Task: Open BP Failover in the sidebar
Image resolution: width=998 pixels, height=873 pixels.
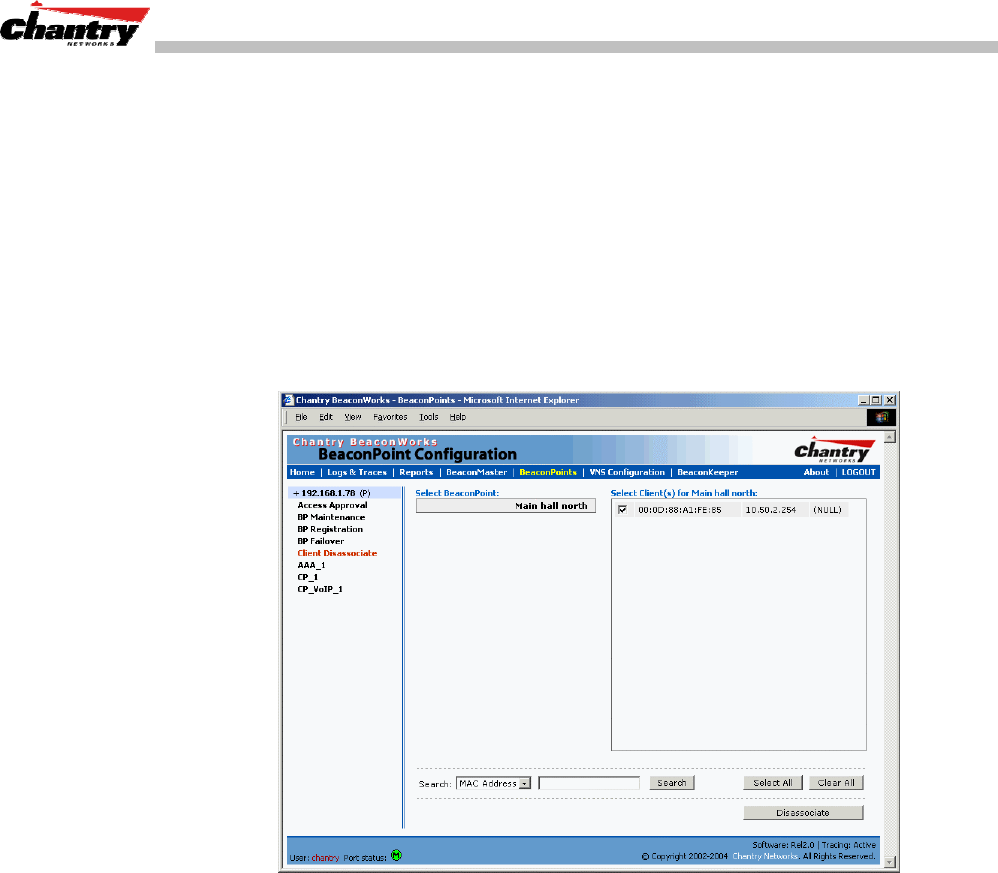Action: [x=320, y=541]
